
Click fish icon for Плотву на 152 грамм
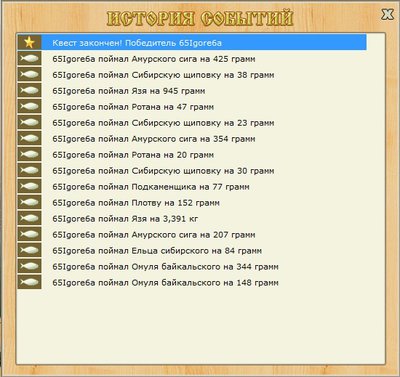(x=29, y=203)
